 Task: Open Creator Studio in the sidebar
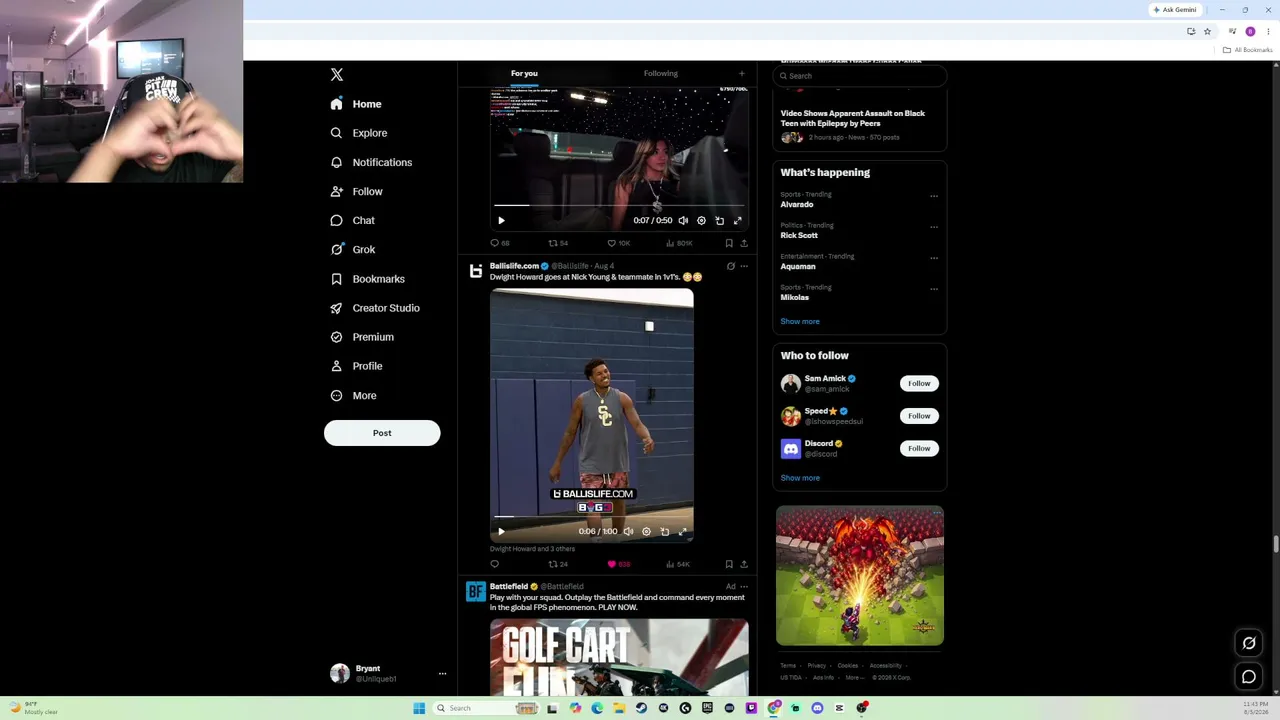[375, 308]
